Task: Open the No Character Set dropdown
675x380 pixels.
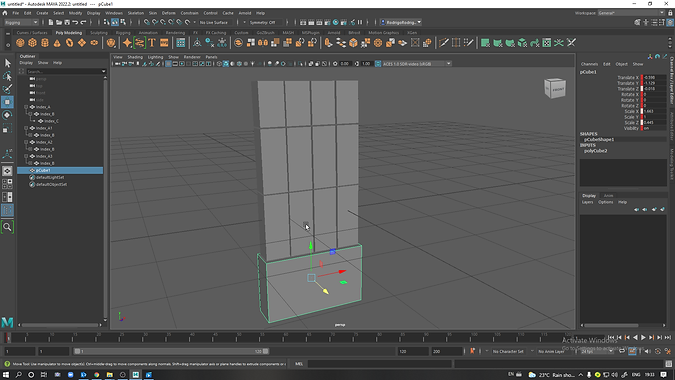Action: tap(511, 351)
